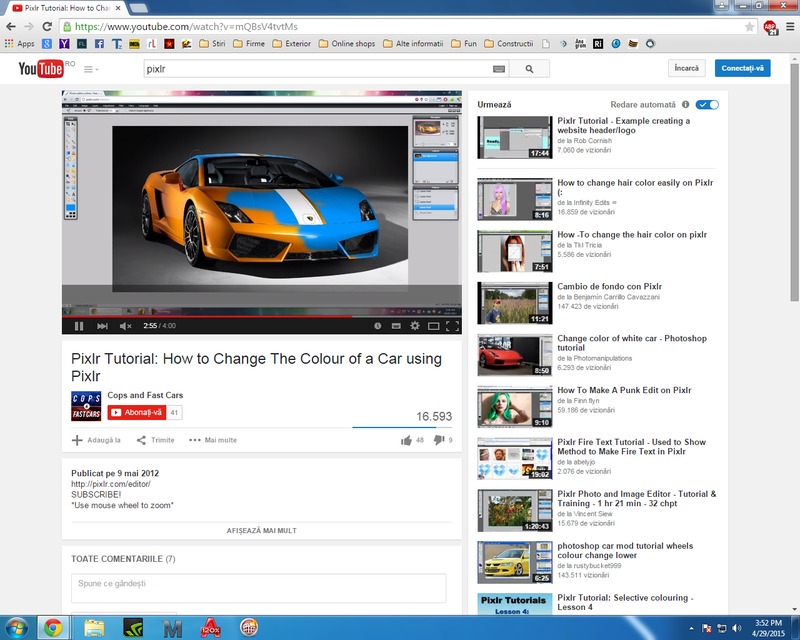Open Facebook bookmark icon
Viewport: 800px width, 640px height.
click(x=99, y=44)
